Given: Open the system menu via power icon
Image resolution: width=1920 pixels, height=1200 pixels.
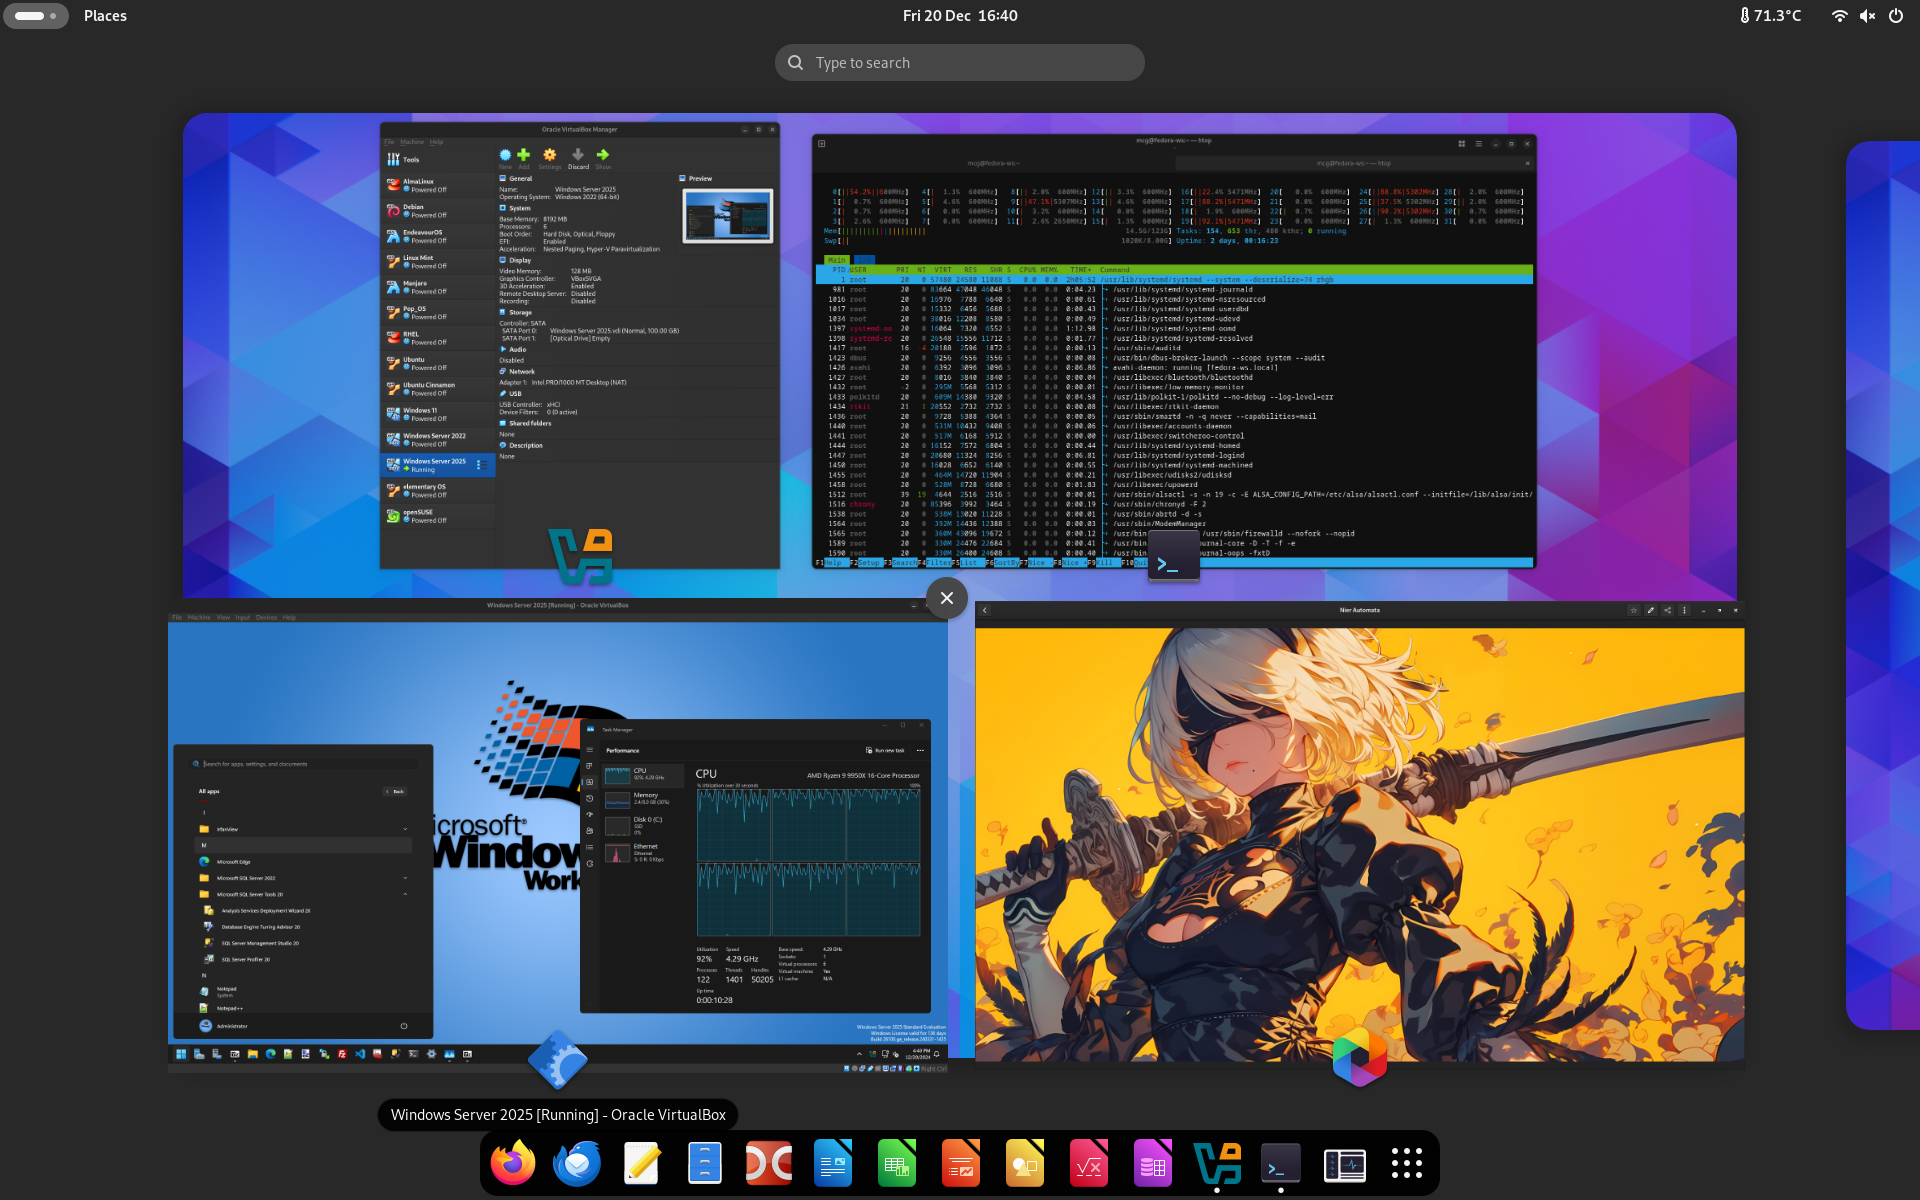Looking at the screenshot, I should [x=1895, y=16].
